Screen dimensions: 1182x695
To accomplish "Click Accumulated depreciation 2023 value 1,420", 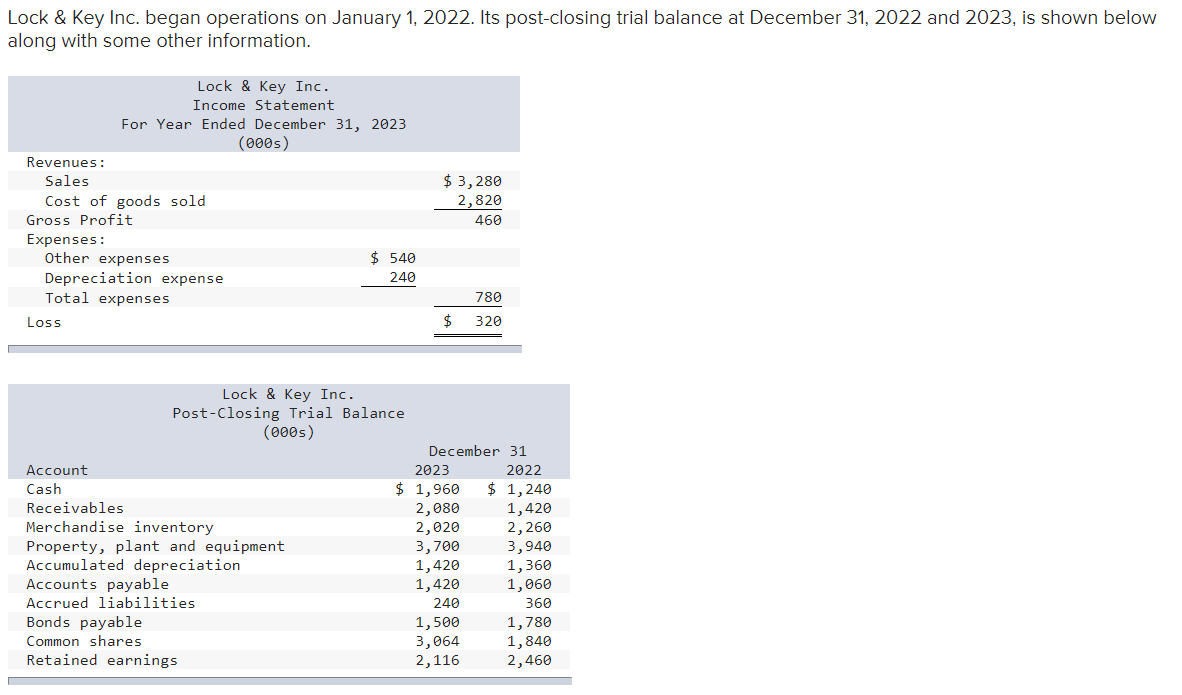I will (437, 565).
